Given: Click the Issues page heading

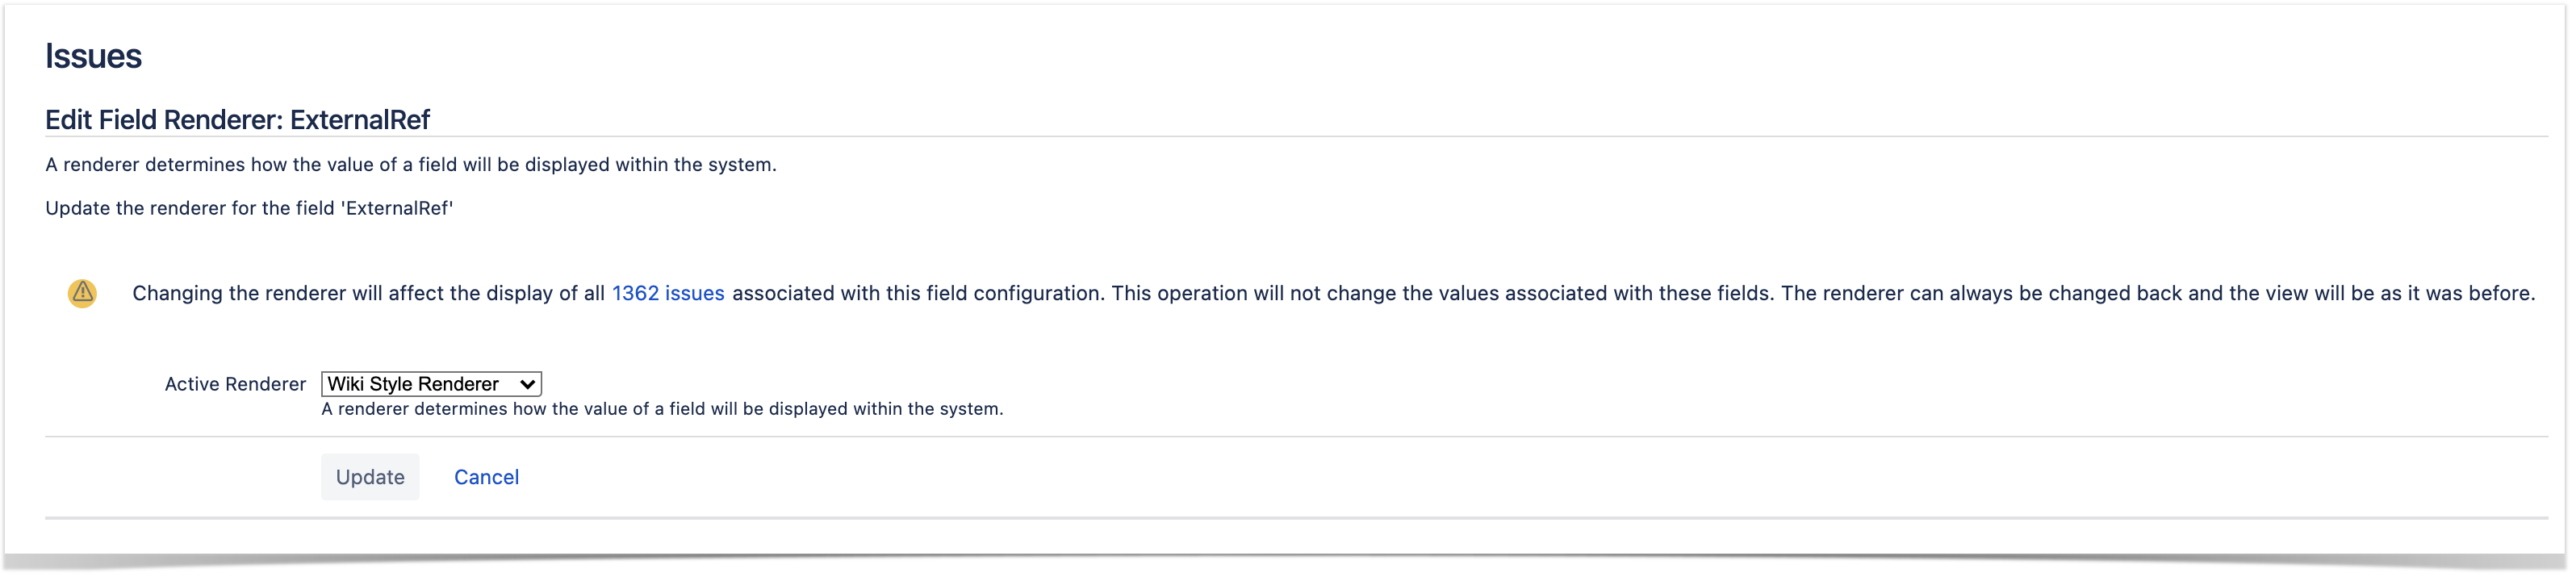Looking at the screenshot, I should click(x=93, y=56).
